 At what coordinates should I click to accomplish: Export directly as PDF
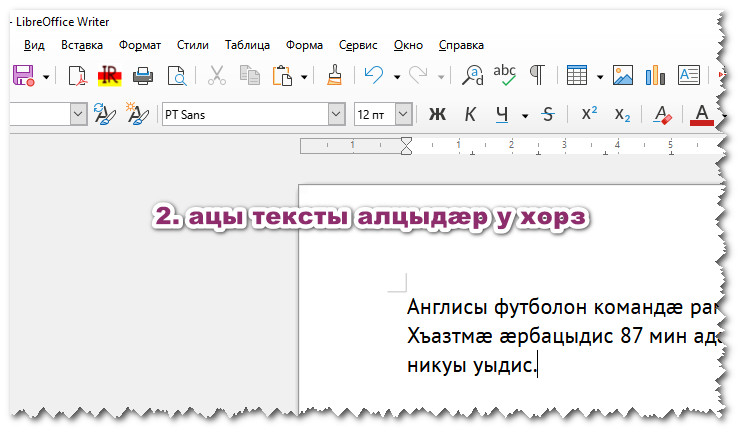[77, 75]
